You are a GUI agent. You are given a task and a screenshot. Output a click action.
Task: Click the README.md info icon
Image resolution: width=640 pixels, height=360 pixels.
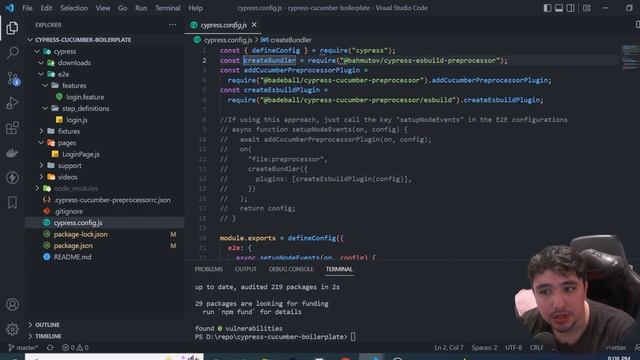pyautogui.click(x=47, y=257)
